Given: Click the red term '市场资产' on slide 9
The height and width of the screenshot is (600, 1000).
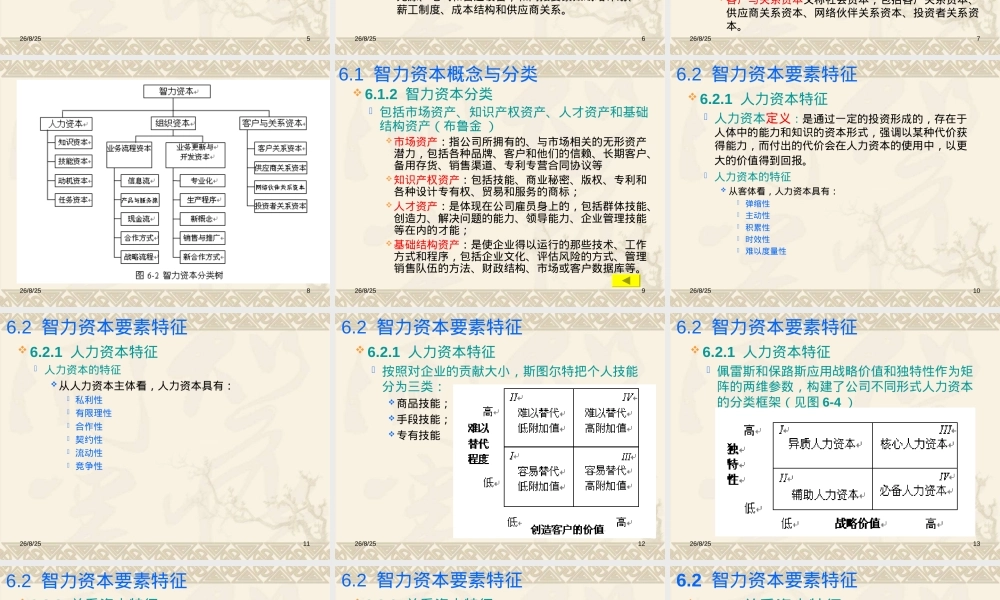Looking at the screenshot, I should pos(415,142).
